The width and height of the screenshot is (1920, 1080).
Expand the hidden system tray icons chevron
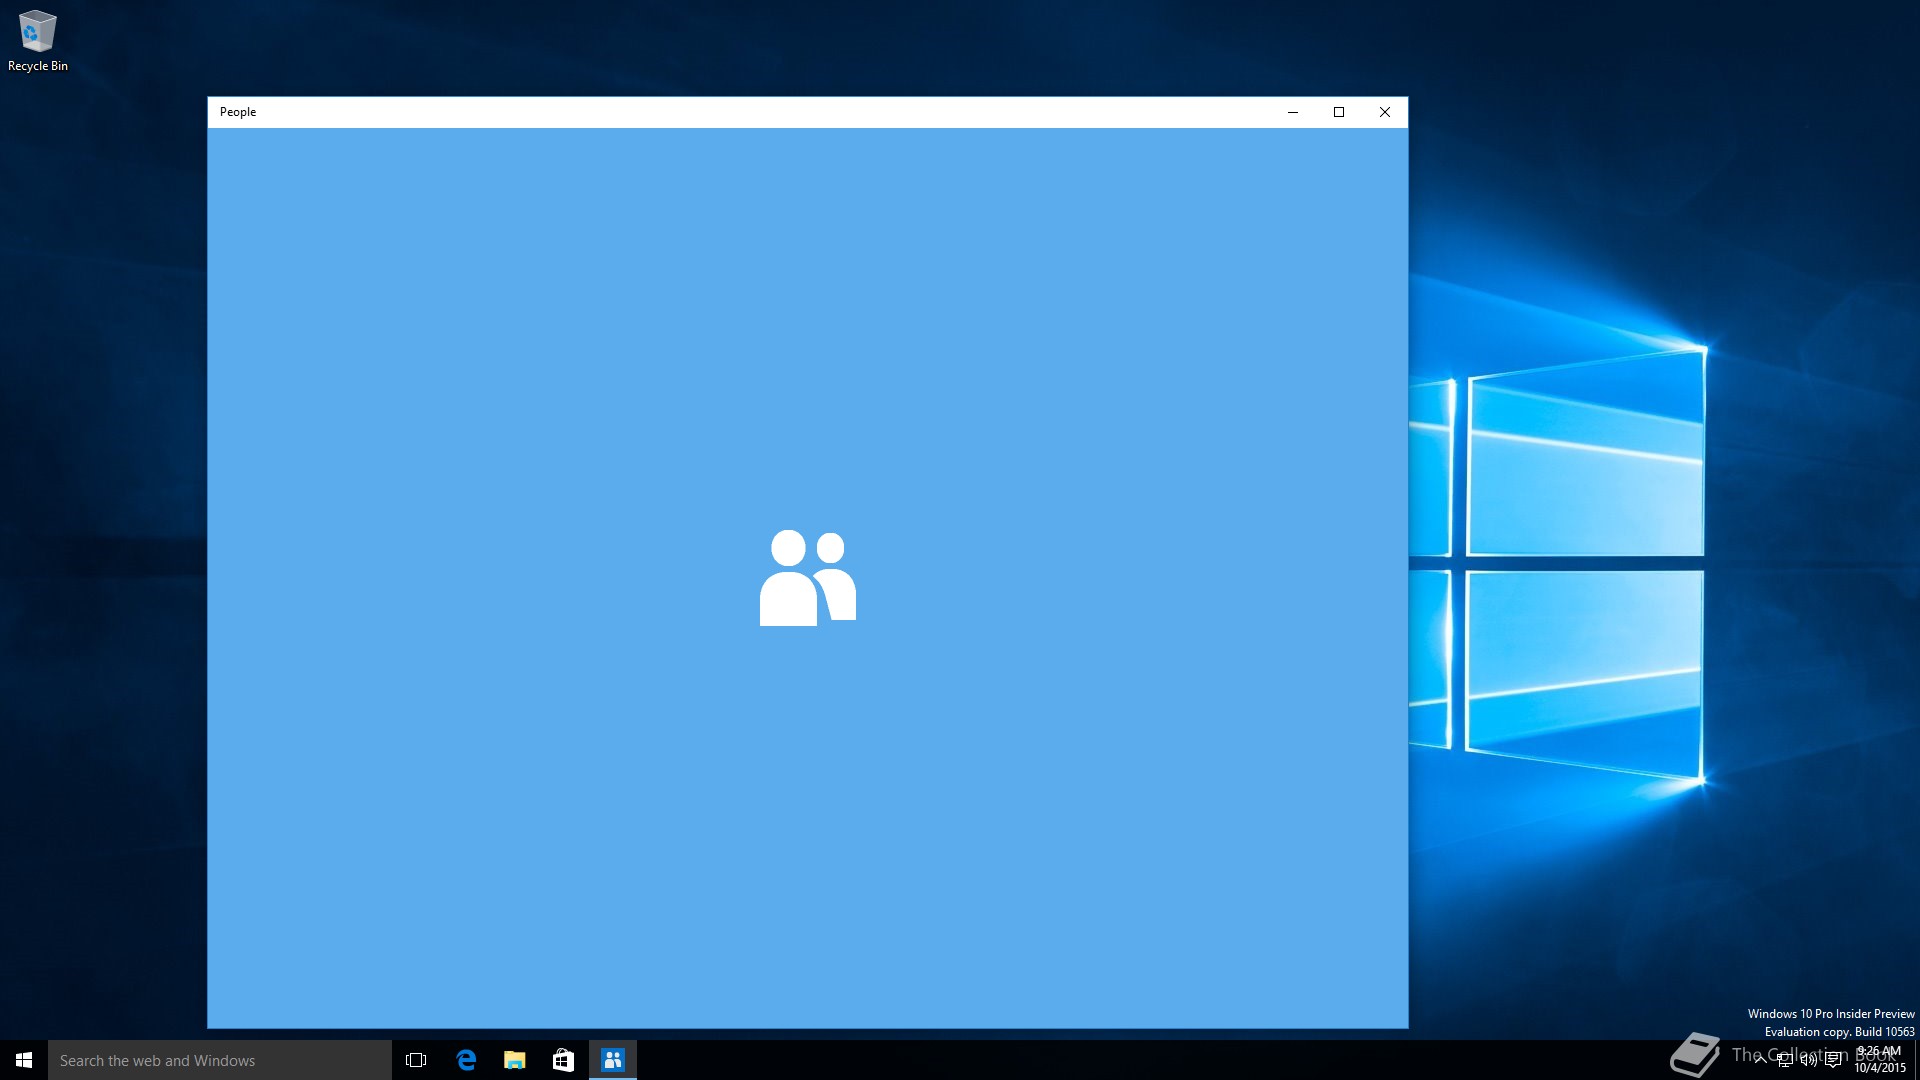tap(1760, 1060)
